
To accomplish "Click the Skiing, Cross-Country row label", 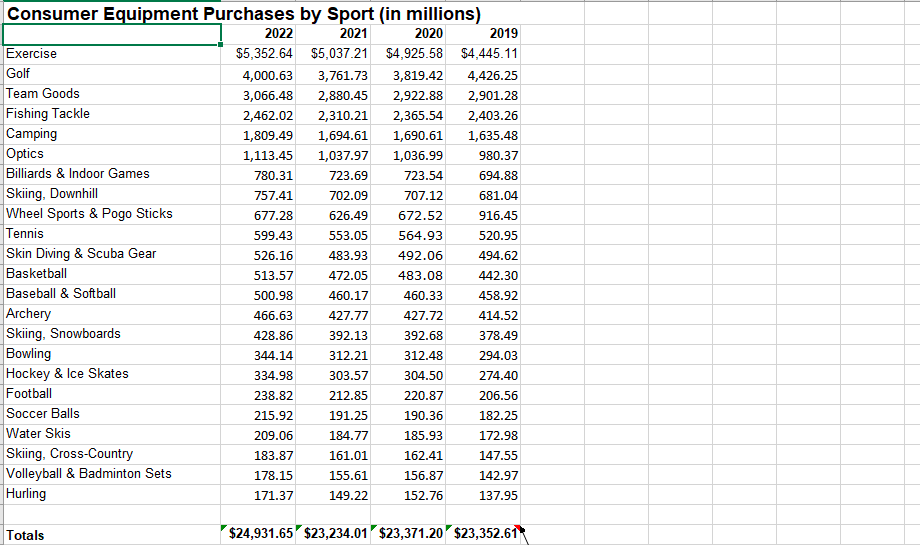I will (70, 454).
